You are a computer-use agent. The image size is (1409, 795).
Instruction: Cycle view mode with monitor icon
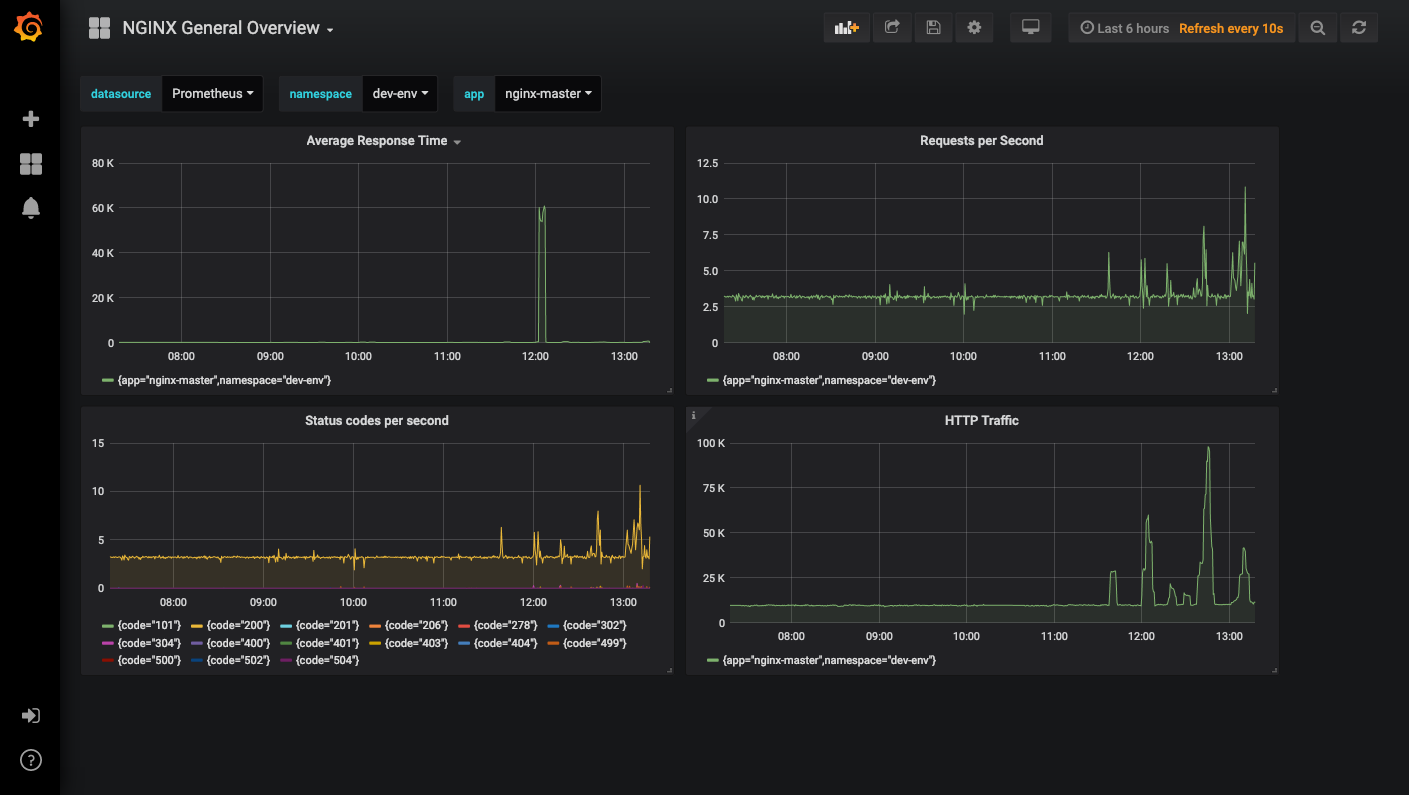pyautogui.click(x=1031, y=28)
